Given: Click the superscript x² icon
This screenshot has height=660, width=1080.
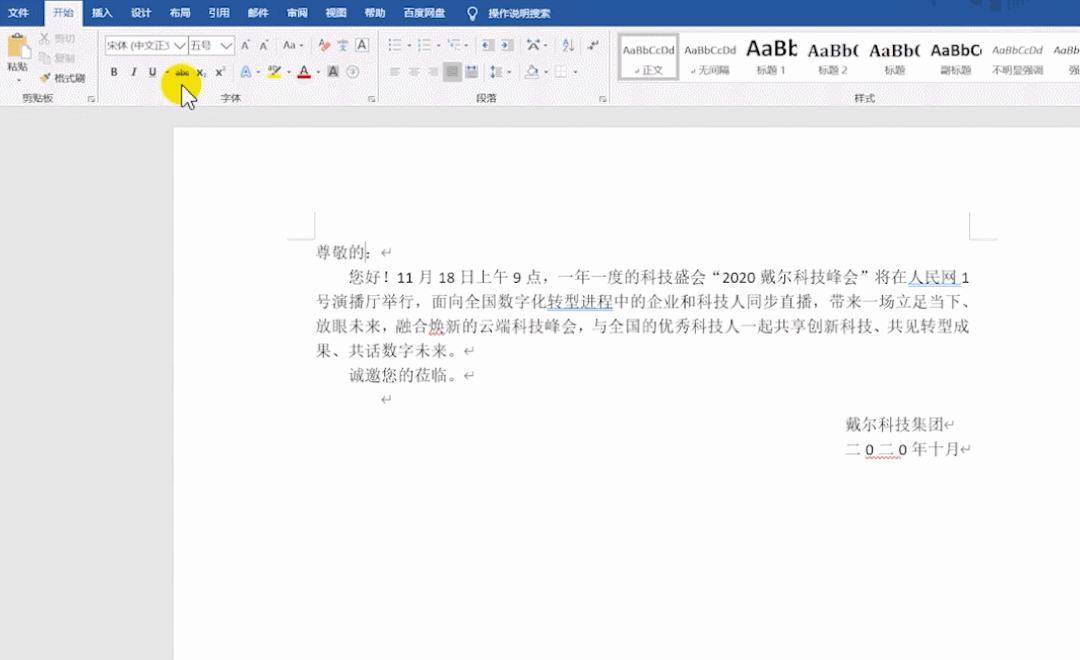Looking at the screenshot, I should pyautogui.click(x=220, y=72).
